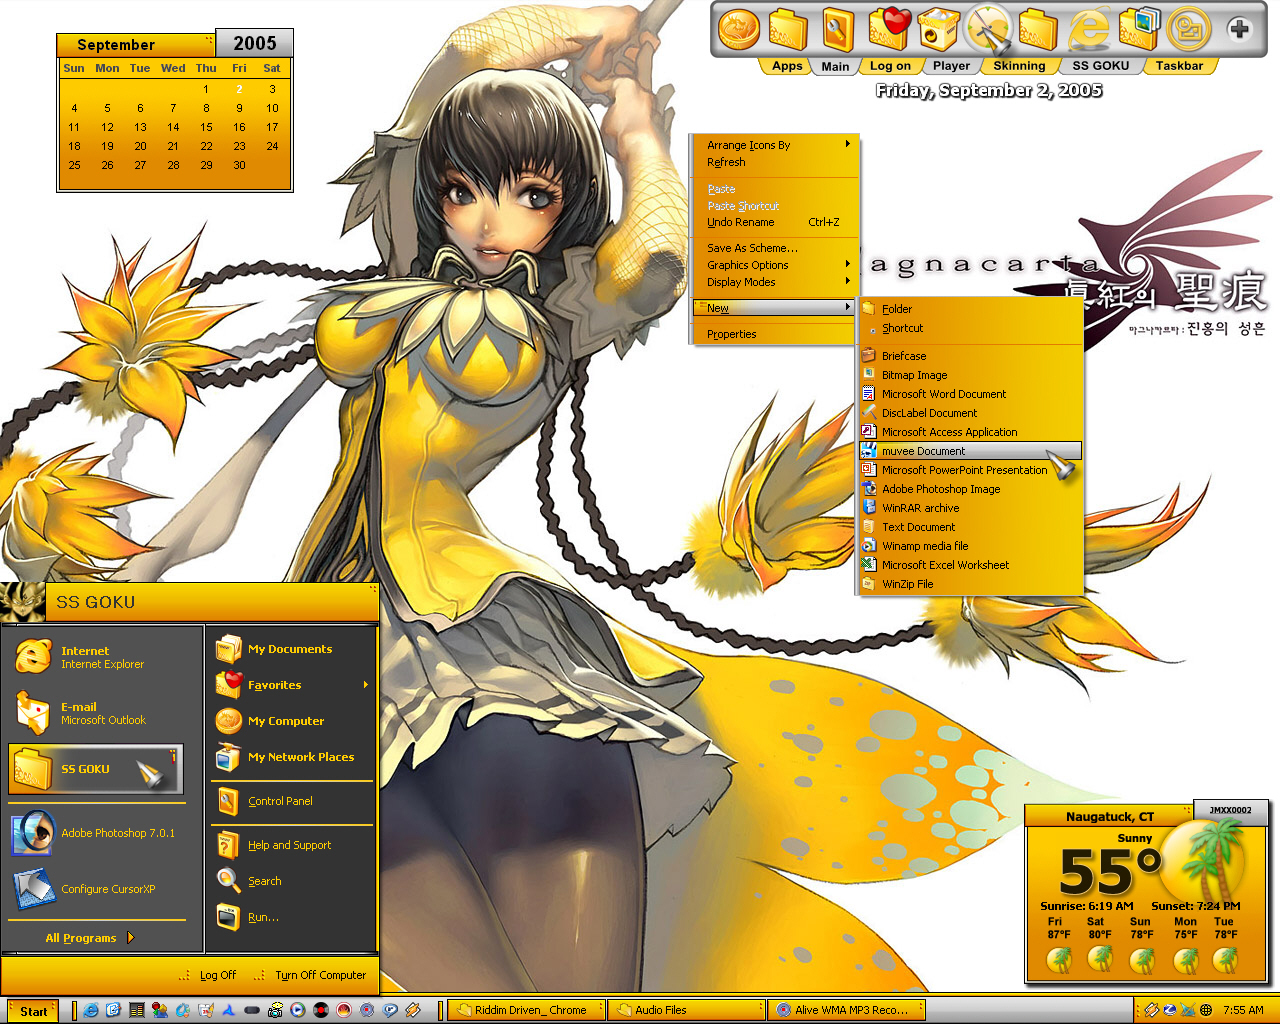Open My Network Places
Screen dimensions: 1280x1024
click(x=292, y=757)
